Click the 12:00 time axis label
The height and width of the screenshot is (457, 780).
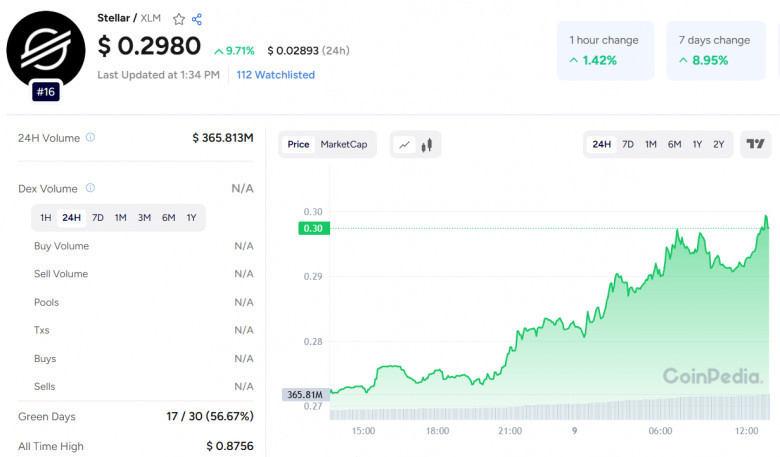pos(747,431)
